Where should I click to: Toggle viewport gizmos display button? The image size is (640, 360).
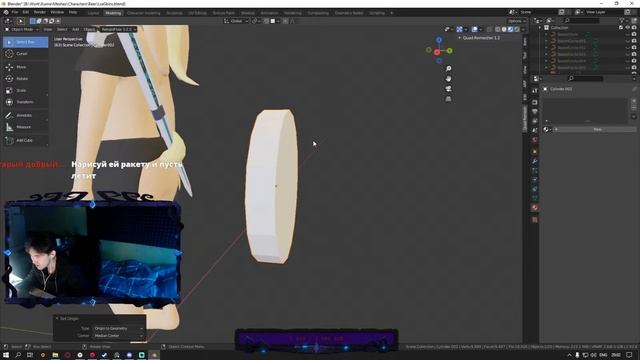pyautogui.click(x=460, y=29)
